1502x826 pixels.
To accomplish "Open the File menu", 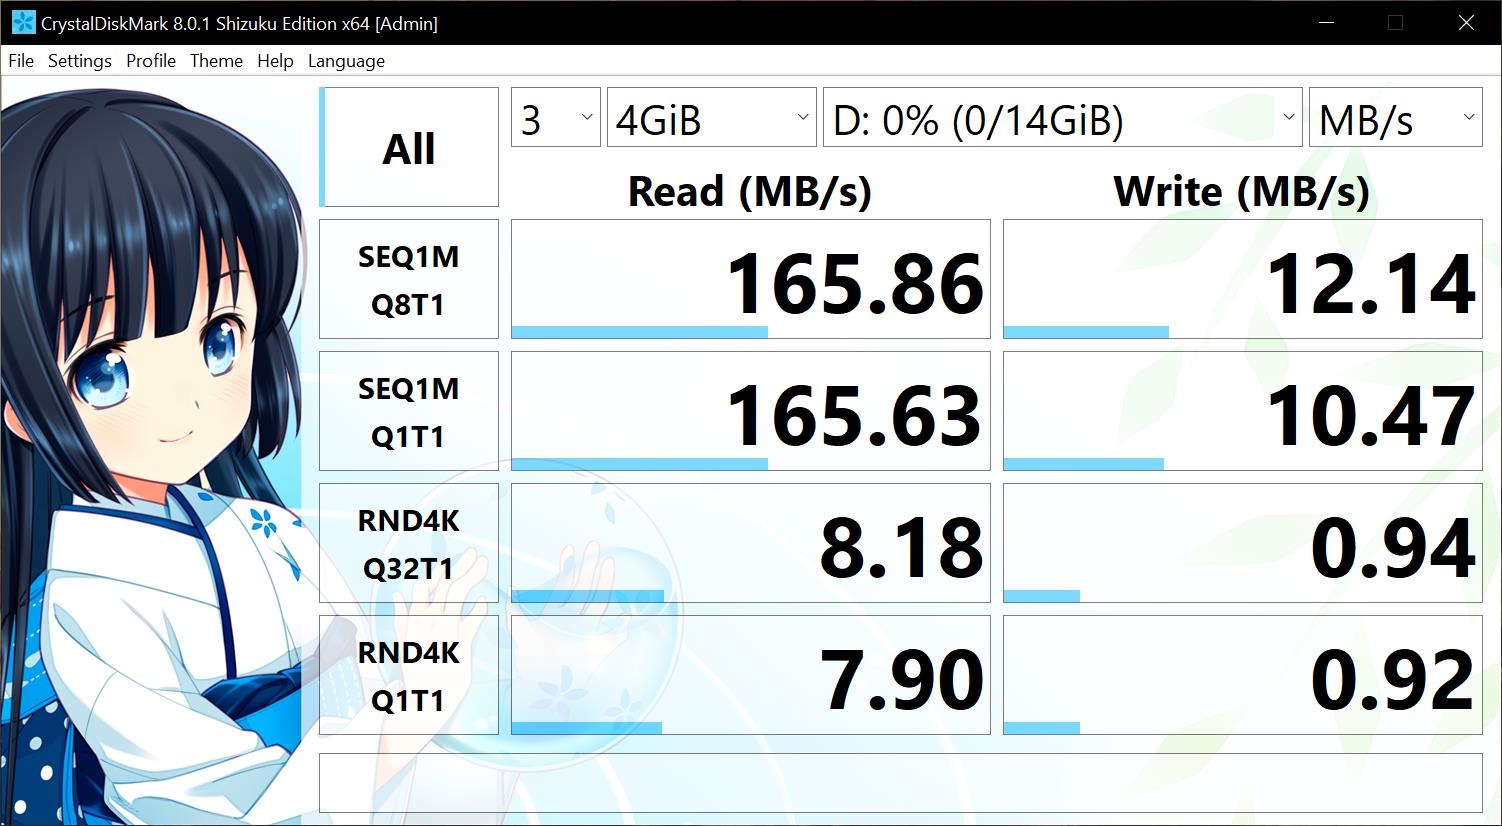I will pos(21,61).
